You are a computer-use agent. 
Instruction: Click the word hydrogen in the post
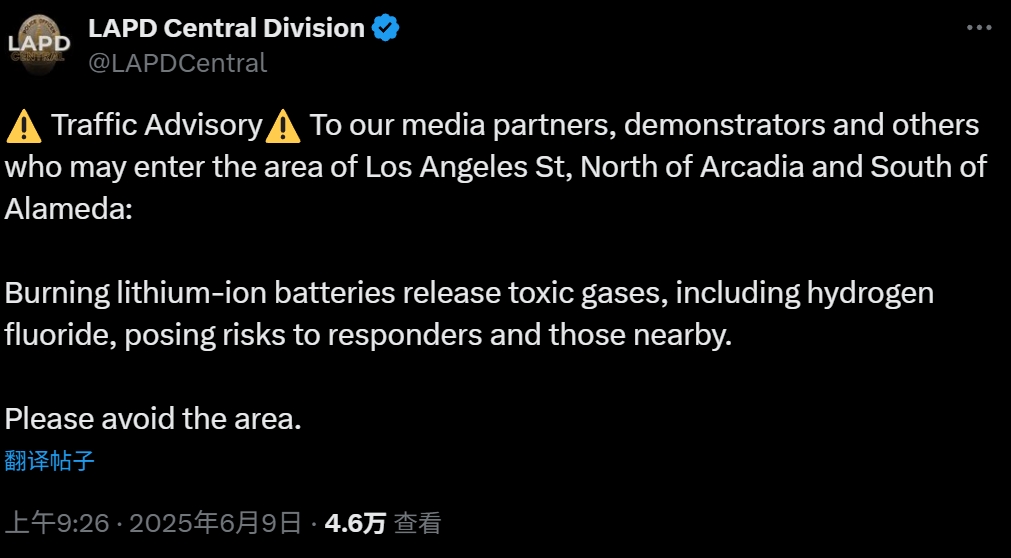coord(870,295)
